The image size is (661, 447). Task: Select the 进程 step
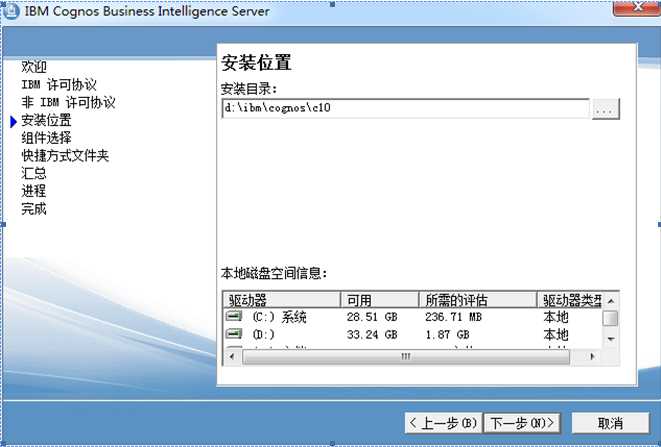click(34, 191)
